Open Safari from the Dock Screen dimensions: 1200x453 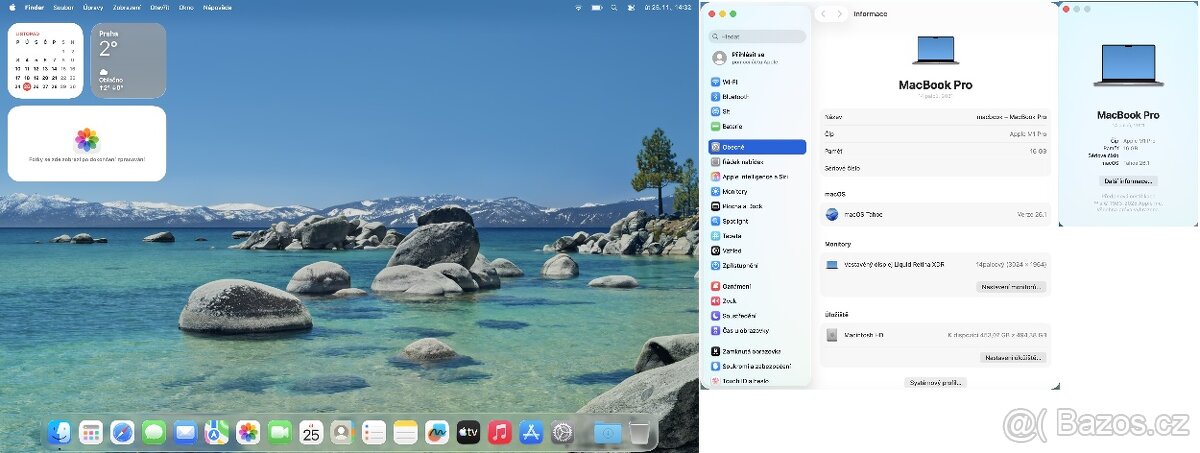[122, 432]
